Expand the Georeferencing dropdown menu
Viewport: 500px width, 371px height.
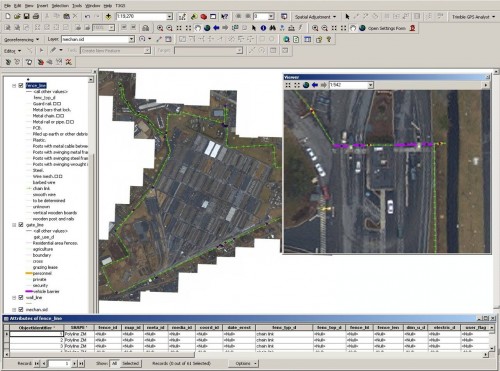click(21, 39)
